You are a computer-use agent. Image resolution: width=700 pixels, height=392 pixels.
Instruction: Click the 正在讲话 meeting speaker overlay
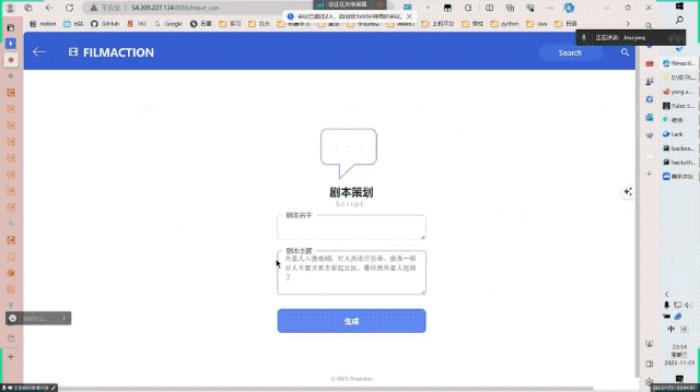631,38
